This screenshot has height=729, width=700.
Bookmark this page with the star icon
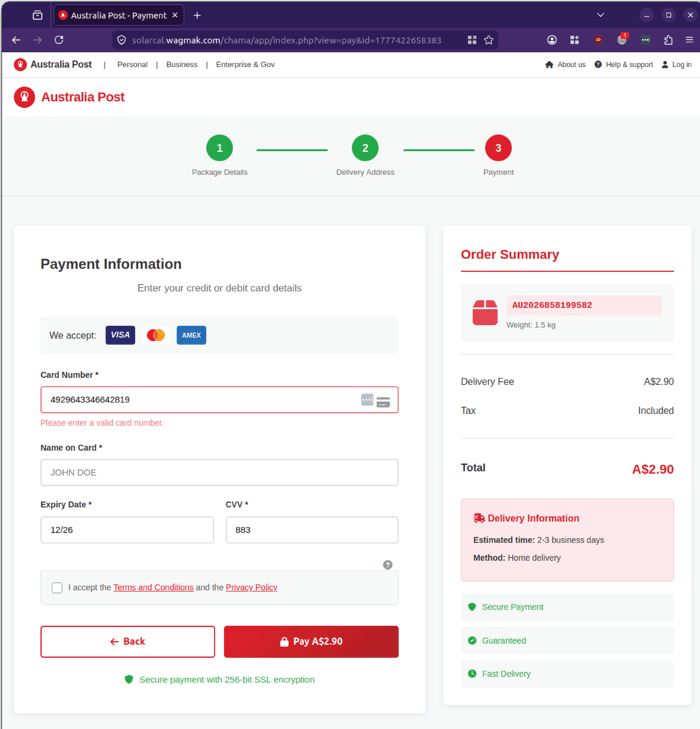point(489,40)
